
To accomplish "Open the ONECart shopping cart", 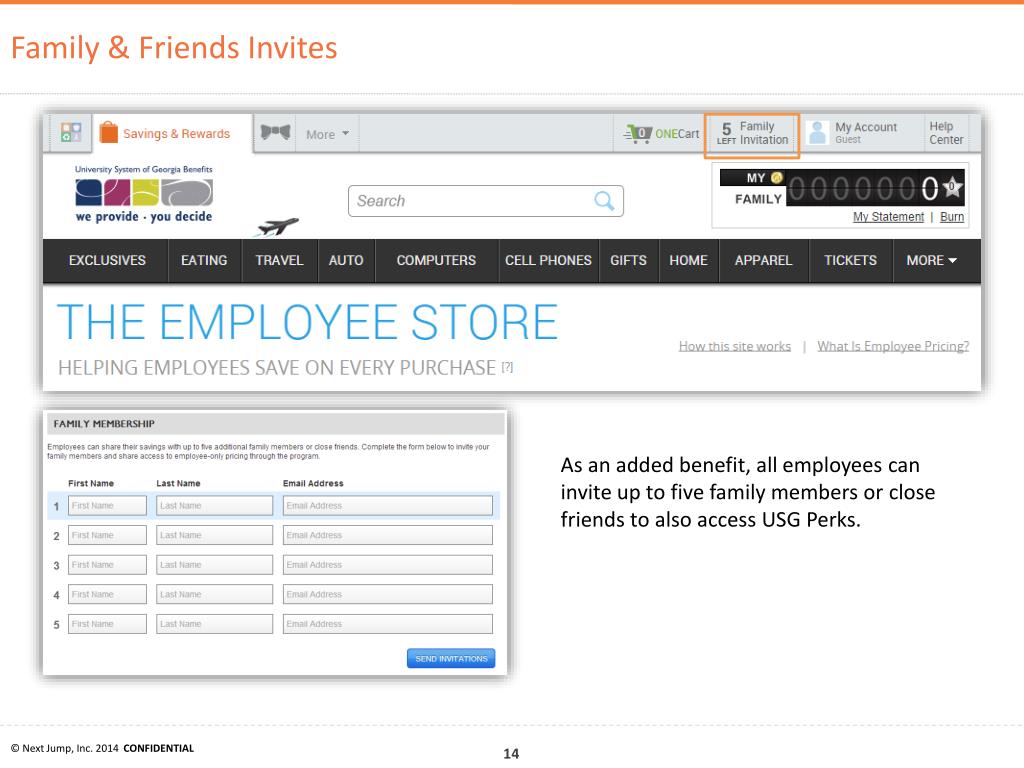I will tap(661, 133).
